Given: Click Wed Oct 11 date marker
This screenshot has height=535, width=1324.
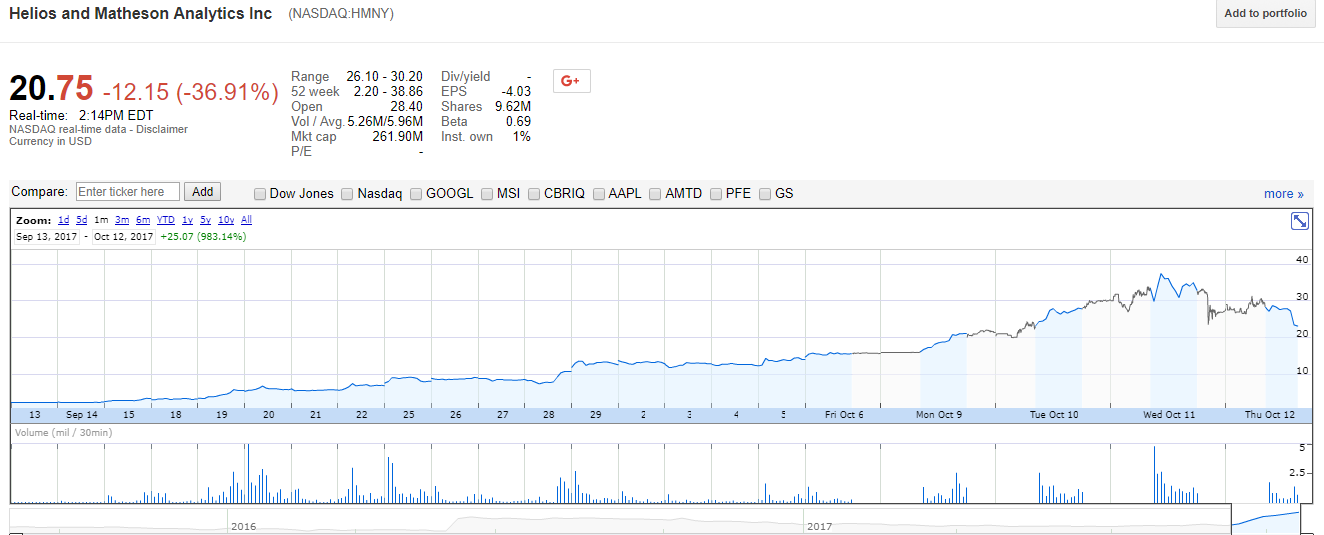Looking at the screenshot, I should coord(1169,414).
